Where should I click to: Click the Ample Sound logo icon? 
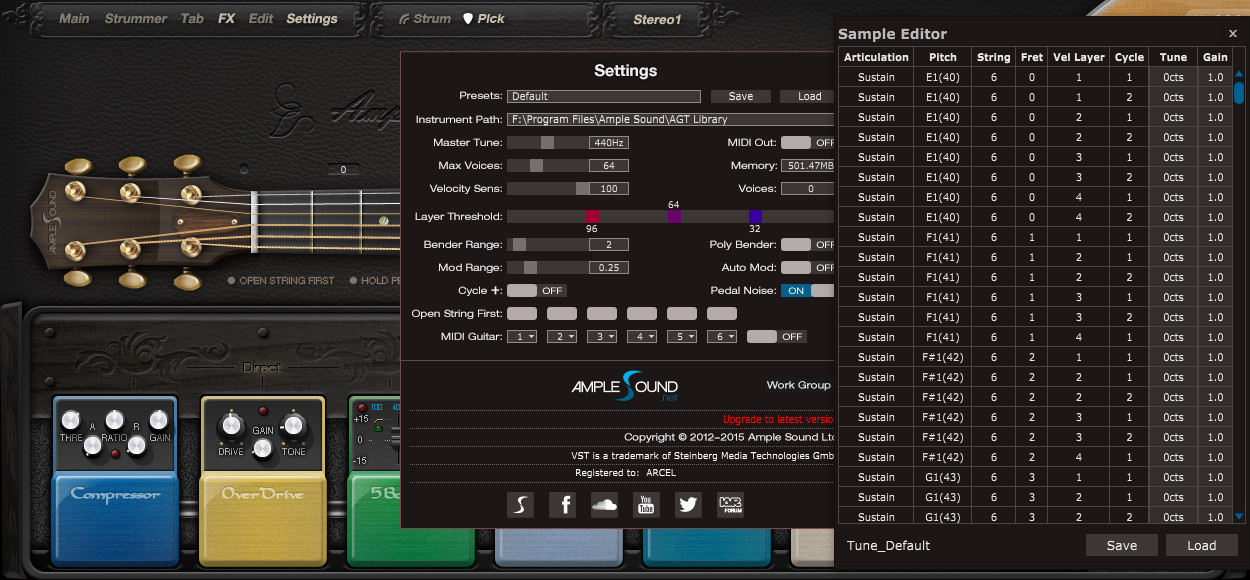(x=519, y=505)
